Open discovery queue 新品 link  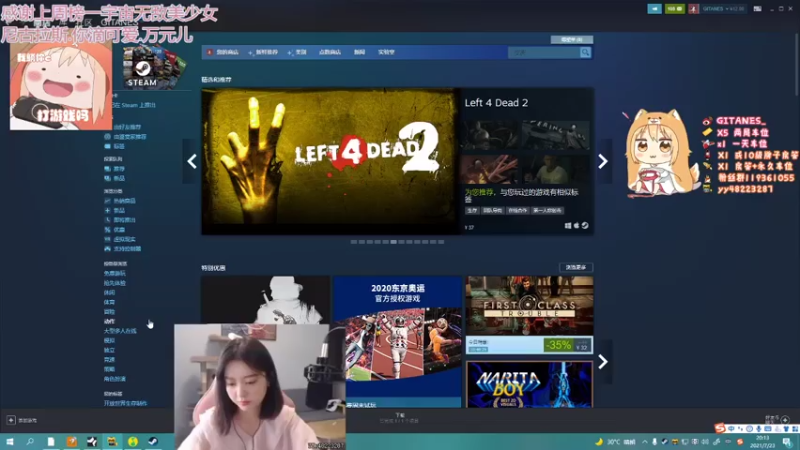click(119, 179)
